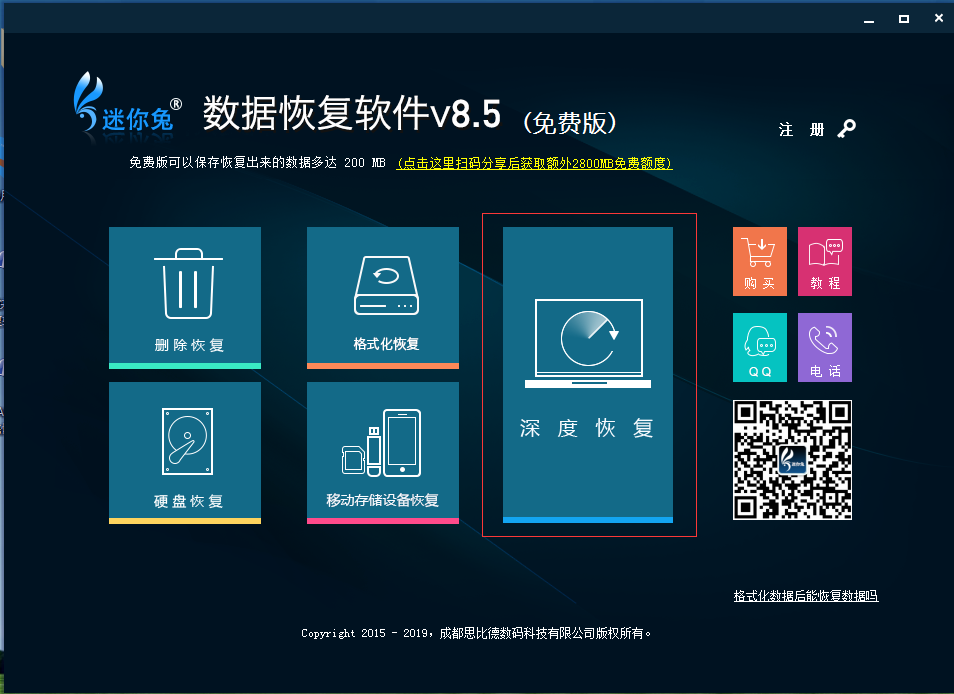Open the 删除恢复 (deleted file recovery) tile
Screen dimensions: 954x694
[185, 297]
